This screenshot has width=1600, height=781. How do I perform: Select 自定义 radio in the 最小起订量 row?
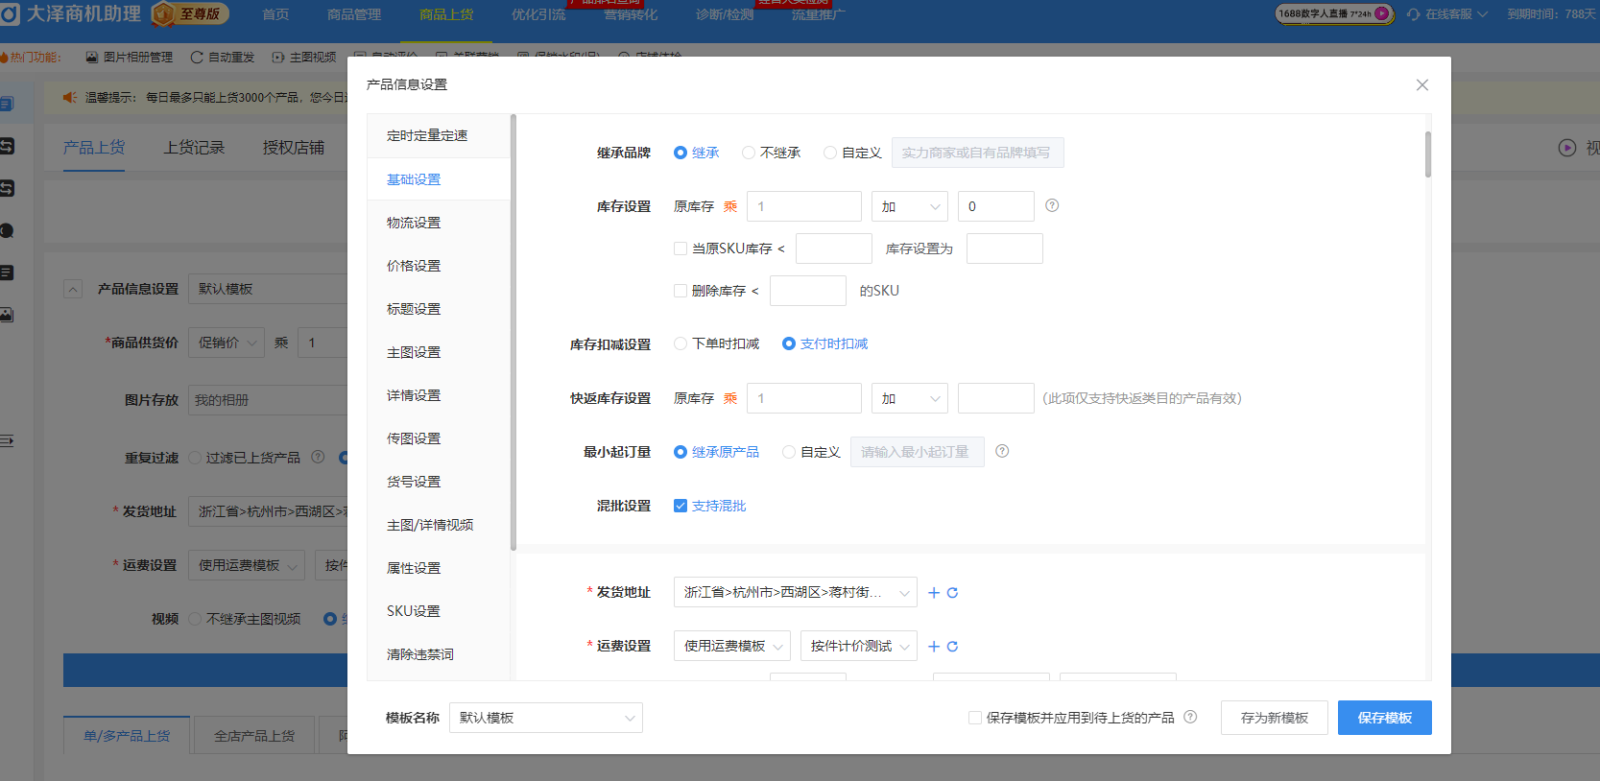[788, 452]
